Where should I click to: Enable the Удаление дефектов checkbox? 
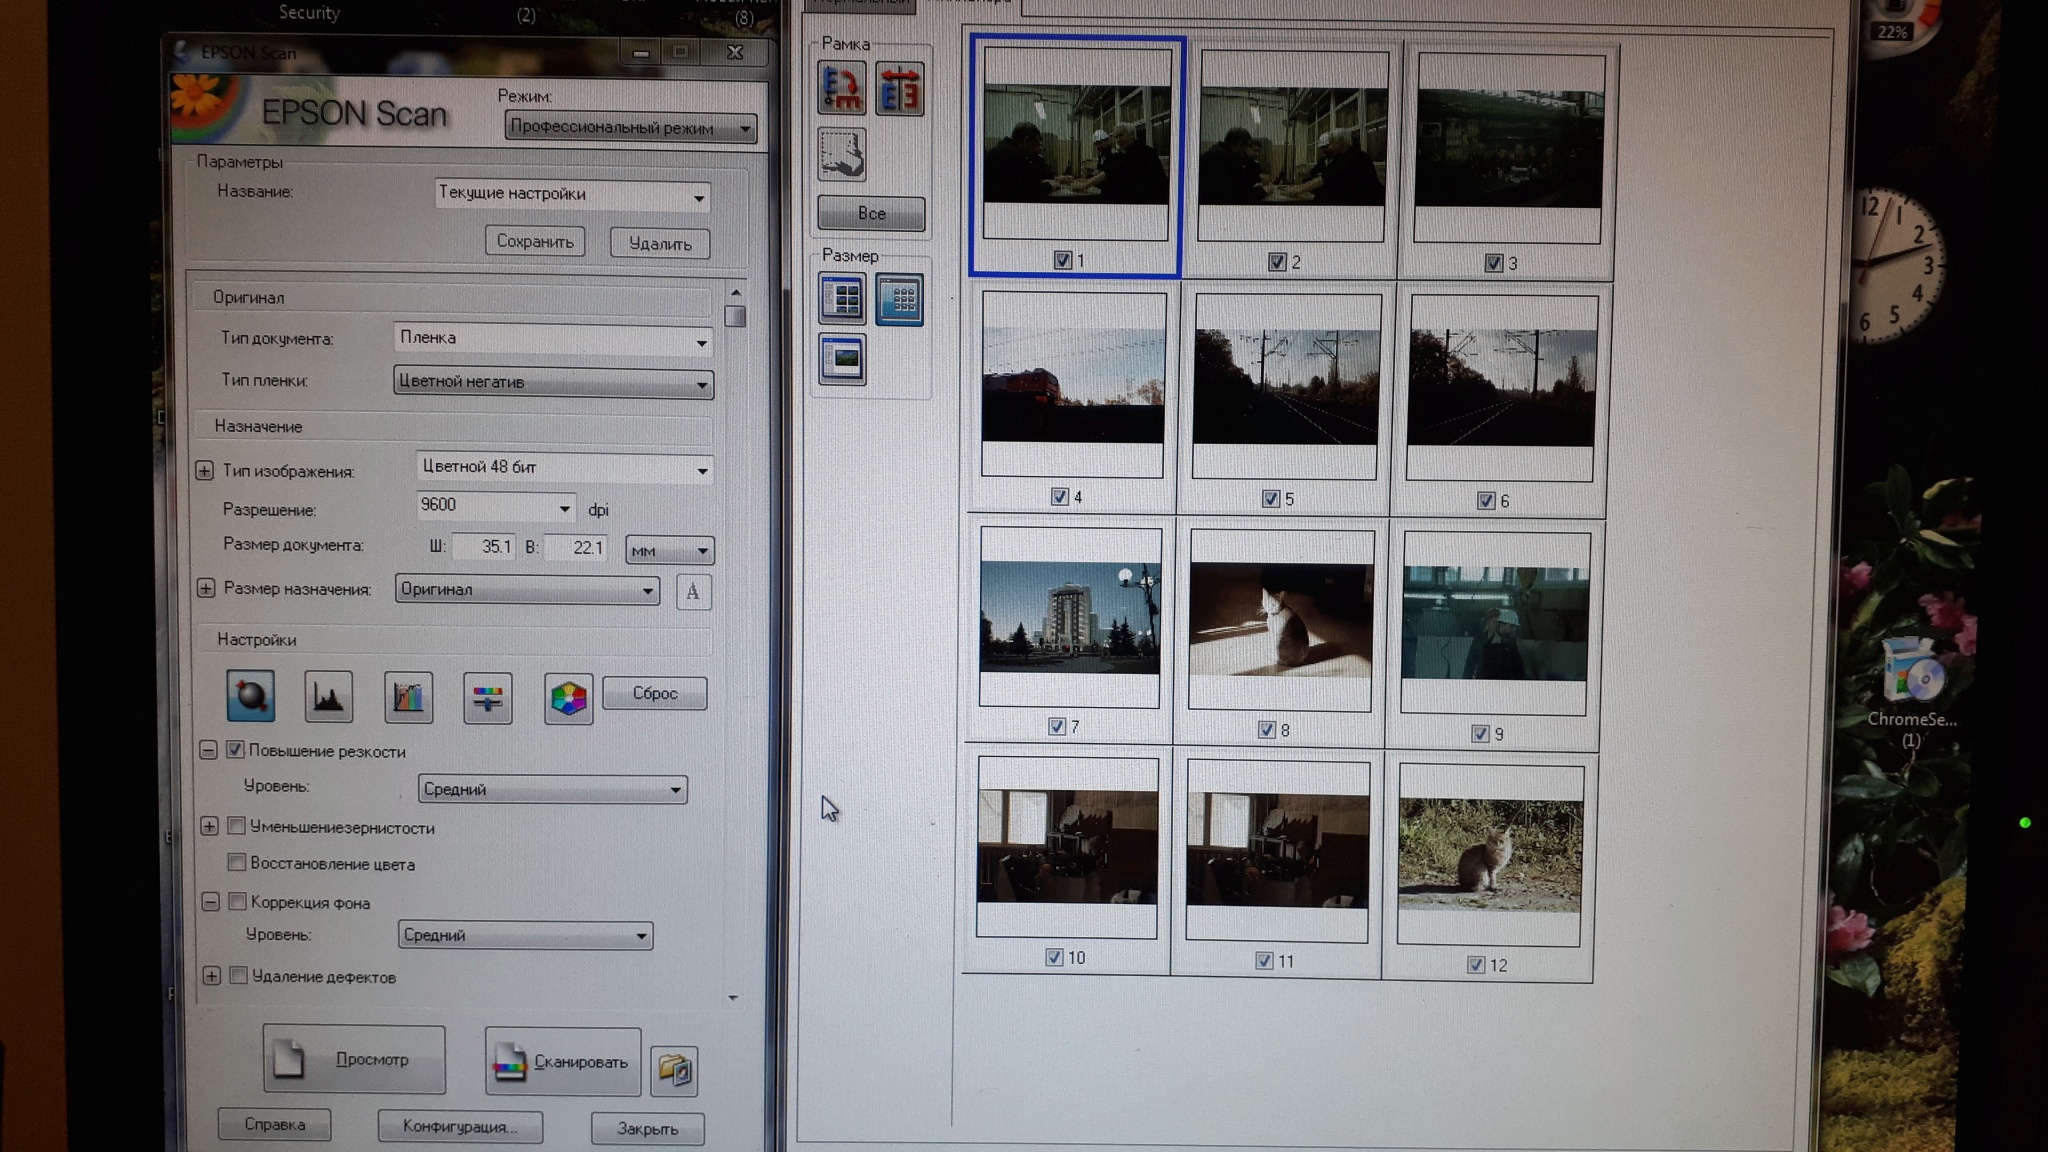(x=238, y=975)
